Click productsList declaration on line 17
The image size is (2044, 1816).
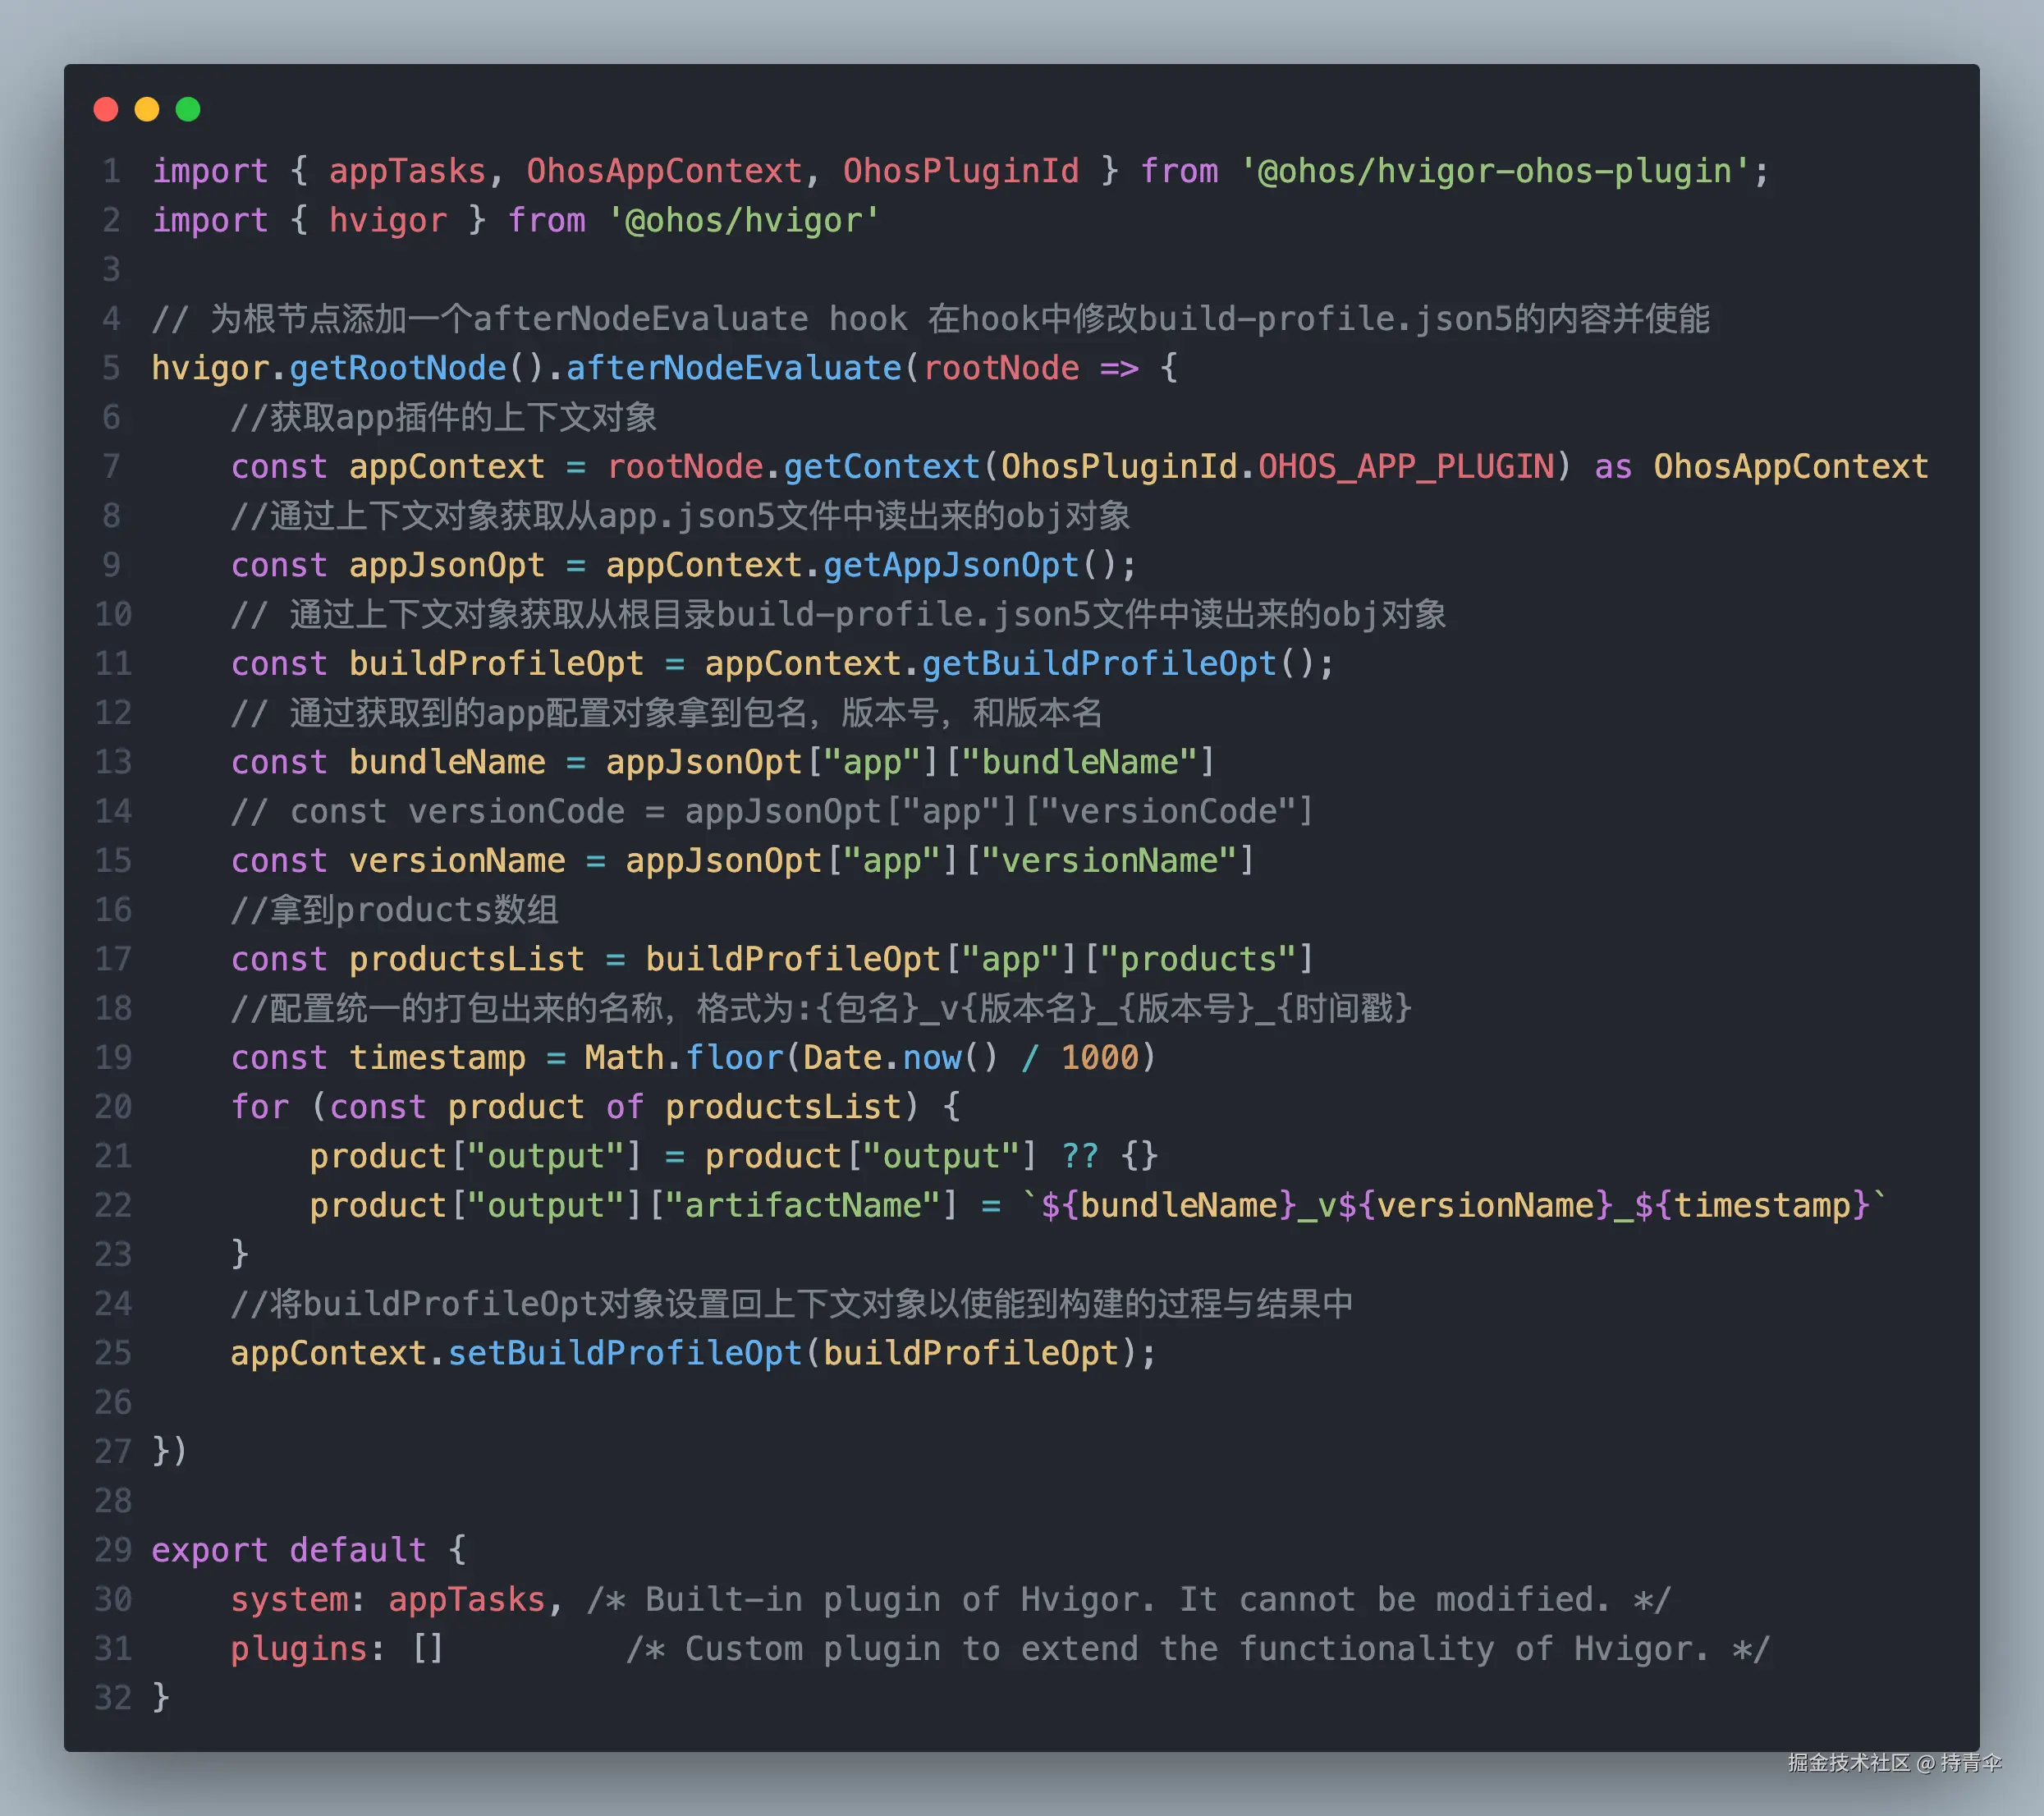point(466,959)
